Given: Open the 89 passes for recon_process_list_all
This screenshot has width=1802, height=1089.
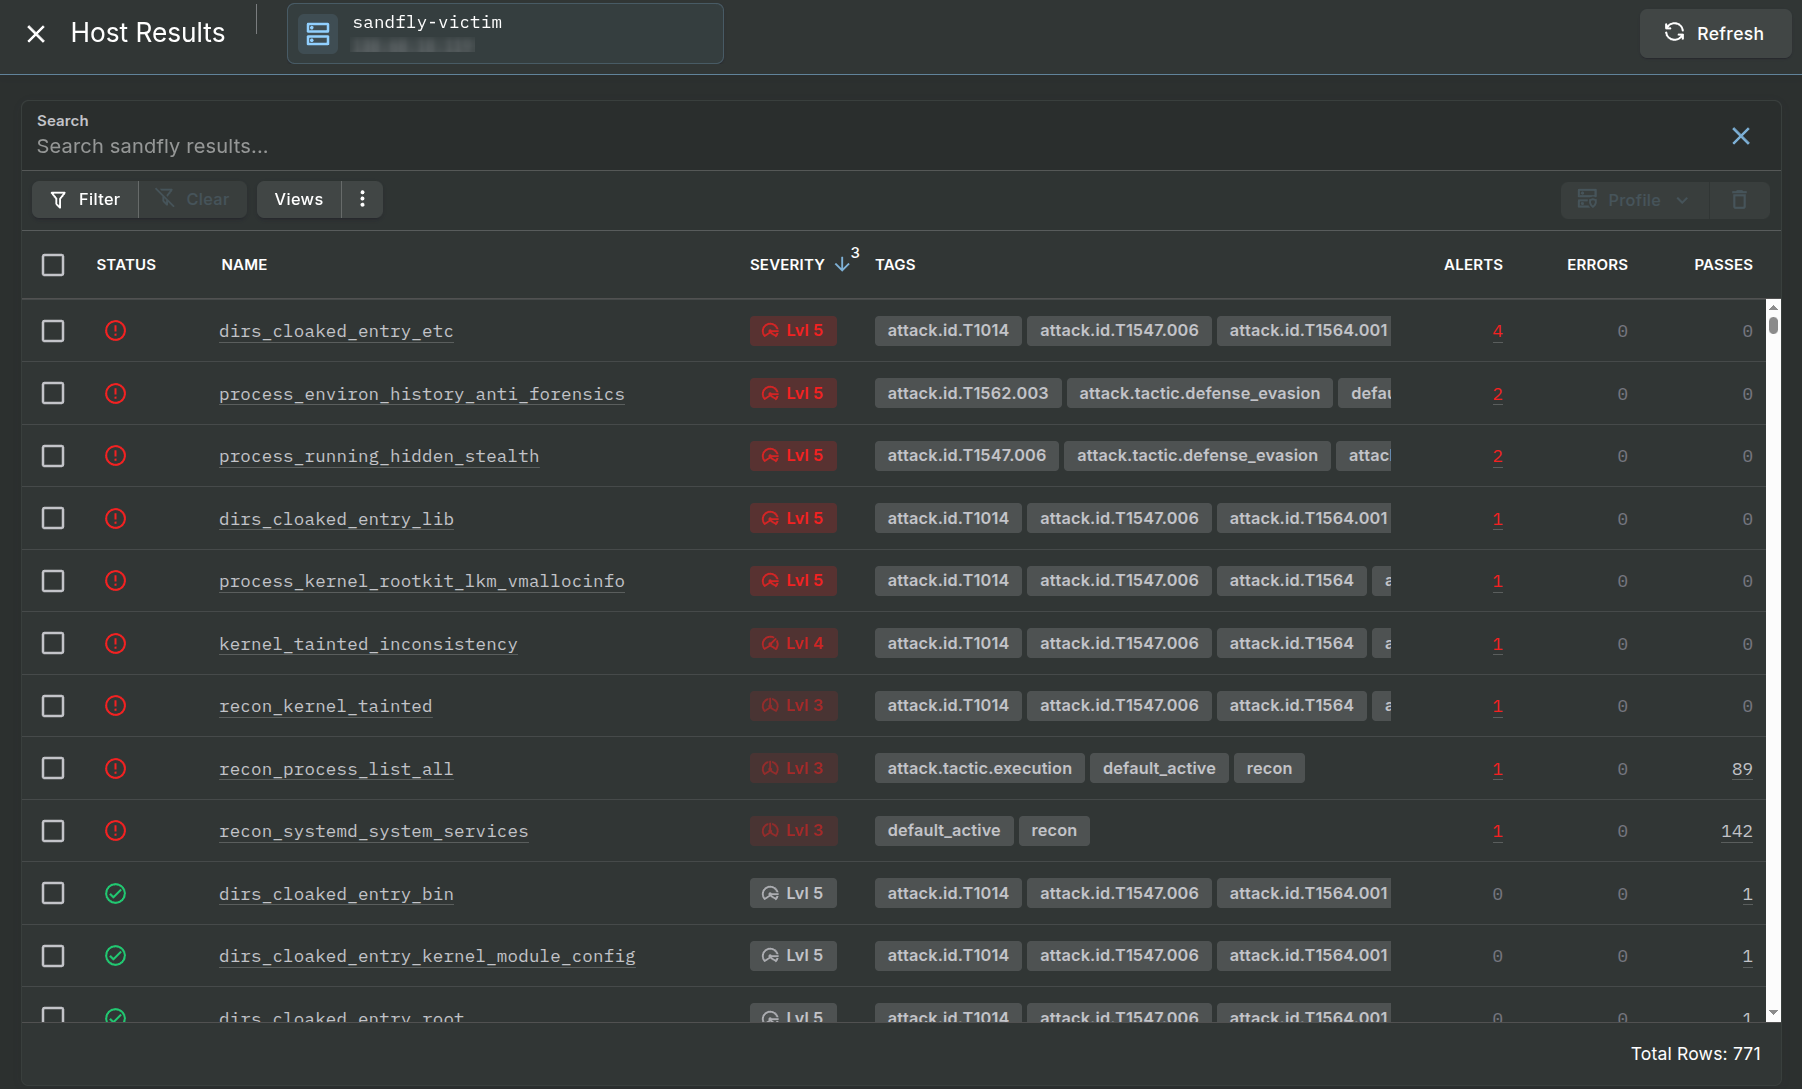Looking at the screenshot, I should pyautogui.click(x=1742, y=769).
